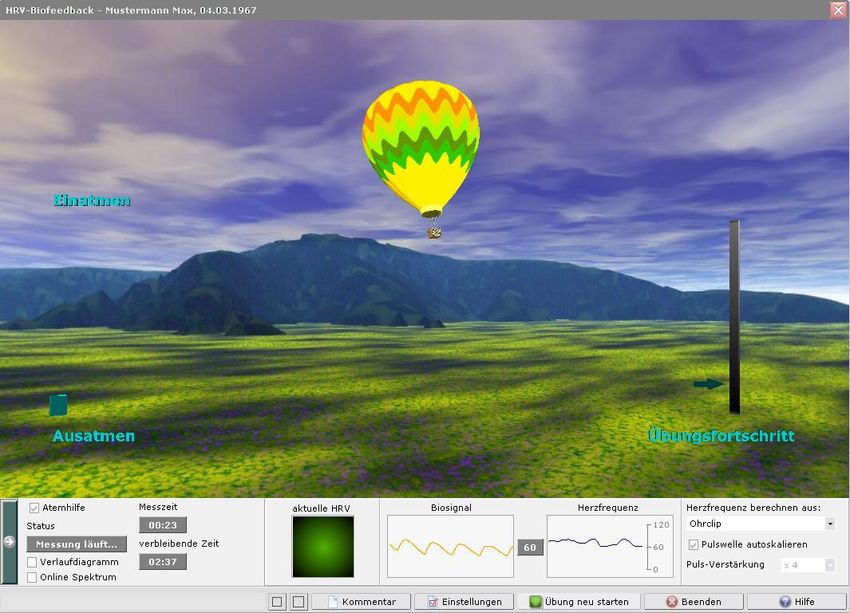Click the Übungsfortschritt arrow indicator
This screenshot has height=613, width=850.
click(707, 384)
